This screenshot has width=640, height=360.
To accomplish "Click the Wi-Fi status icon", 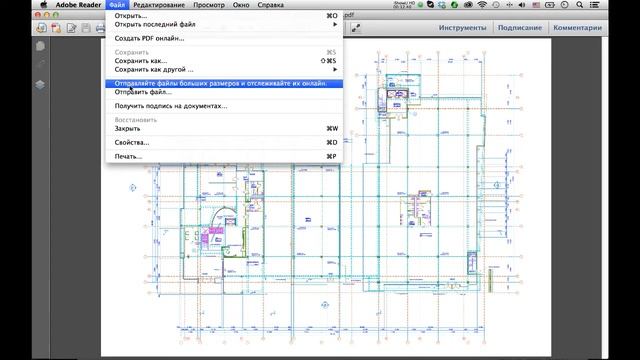I will click(x=482, y=5).
